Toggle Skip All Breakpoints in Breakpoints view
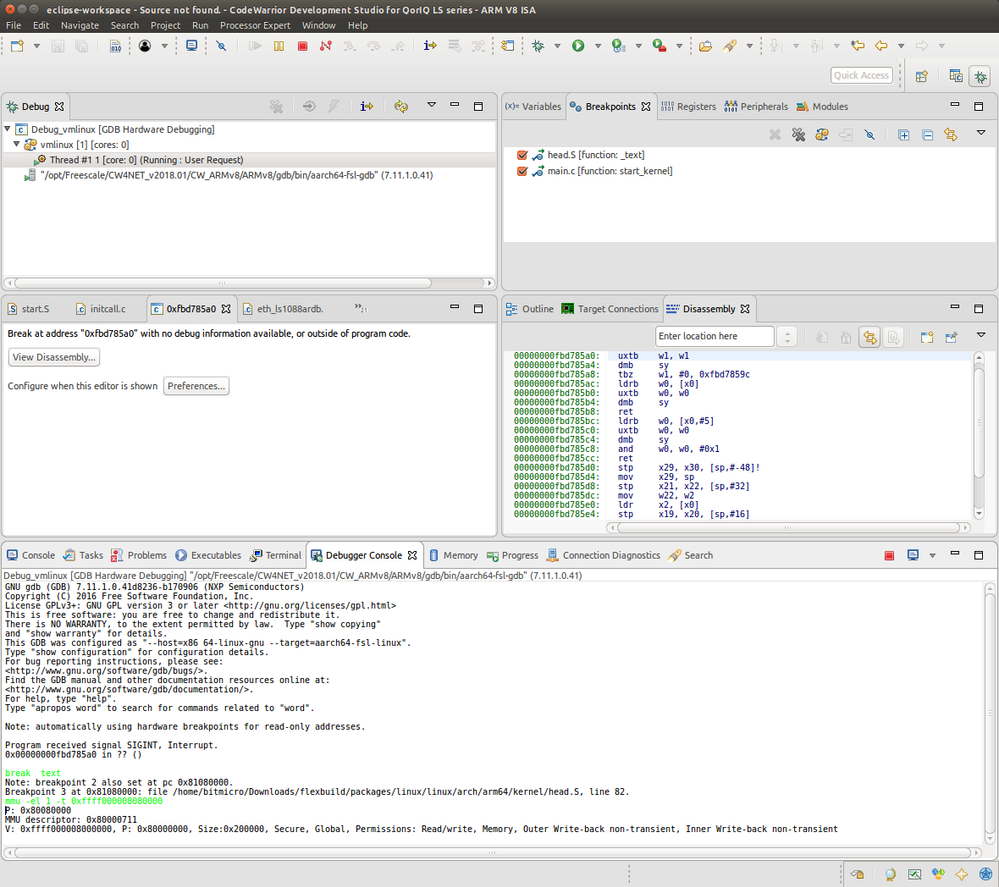 click(x=870, y=134)
